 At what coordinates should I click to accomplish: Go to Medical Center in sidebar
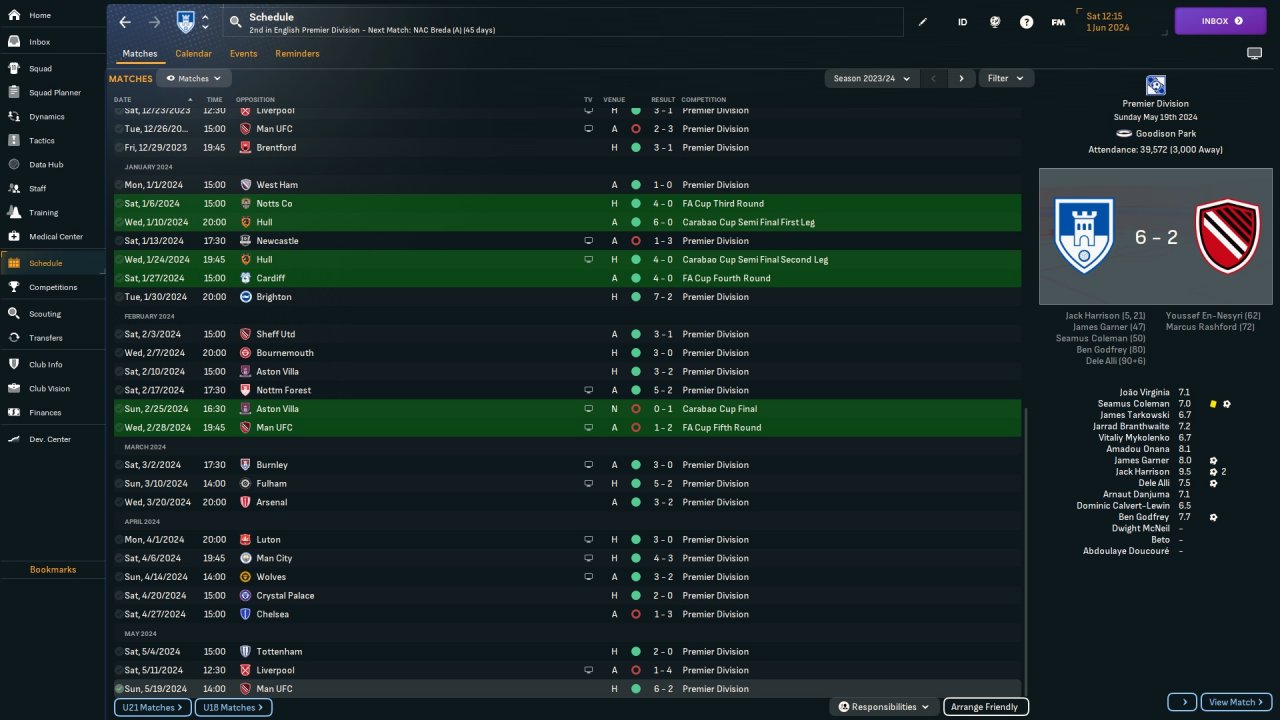tap(55, 237)
